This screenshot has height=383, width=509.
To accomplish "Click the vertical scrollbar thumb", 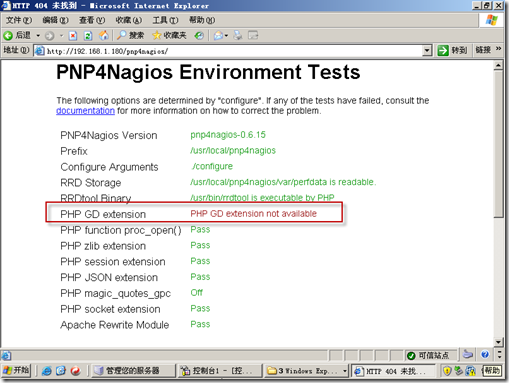I will point(498,144).
